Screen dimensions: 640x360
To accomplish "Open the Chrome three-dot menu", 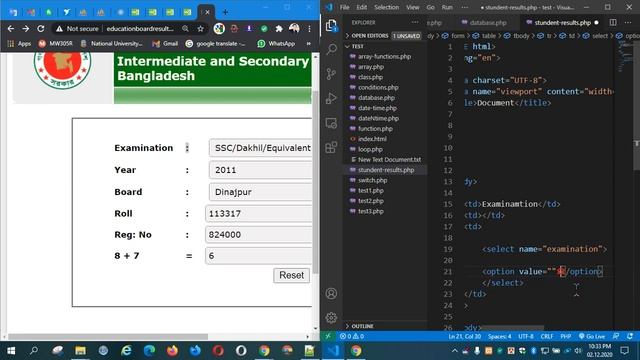I will click(309, 29).
